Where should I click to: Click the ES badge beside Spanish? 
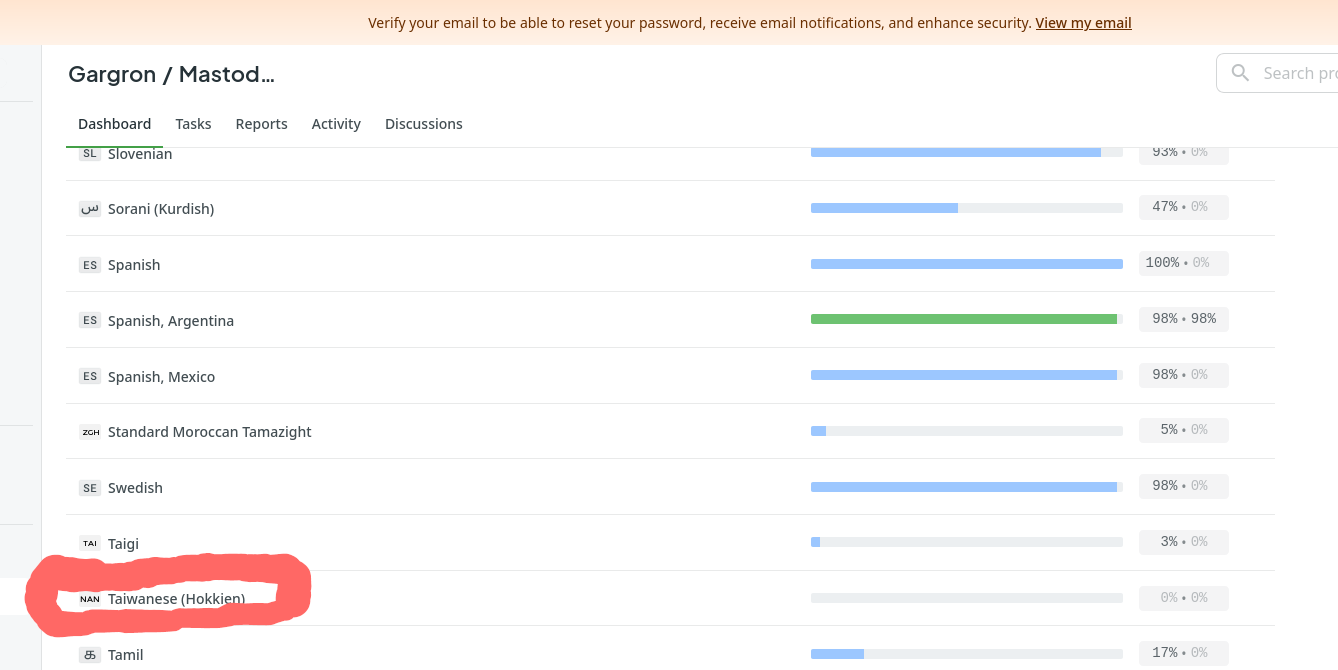click(90, 265)
